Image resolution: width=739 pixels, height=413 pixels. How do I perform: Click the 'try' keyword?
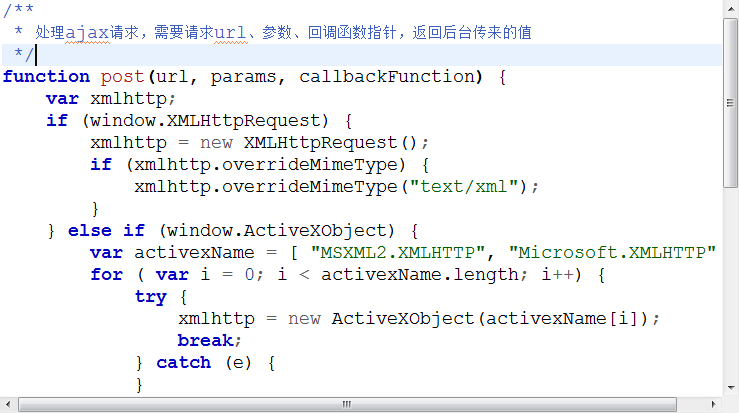(151, 297)
